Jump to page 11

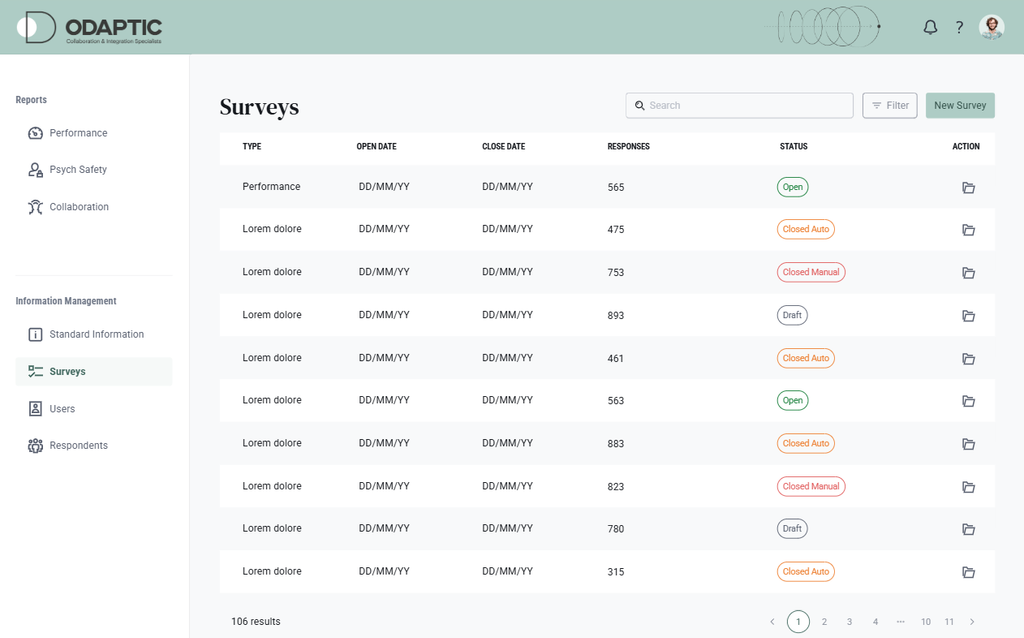click(949, 622)
